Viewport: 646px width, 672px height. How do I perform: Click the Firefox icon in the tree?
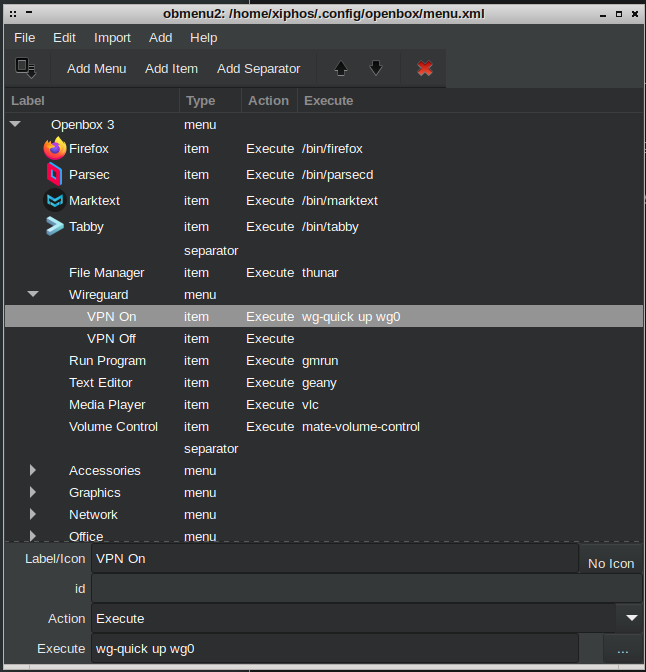[55, 148]
